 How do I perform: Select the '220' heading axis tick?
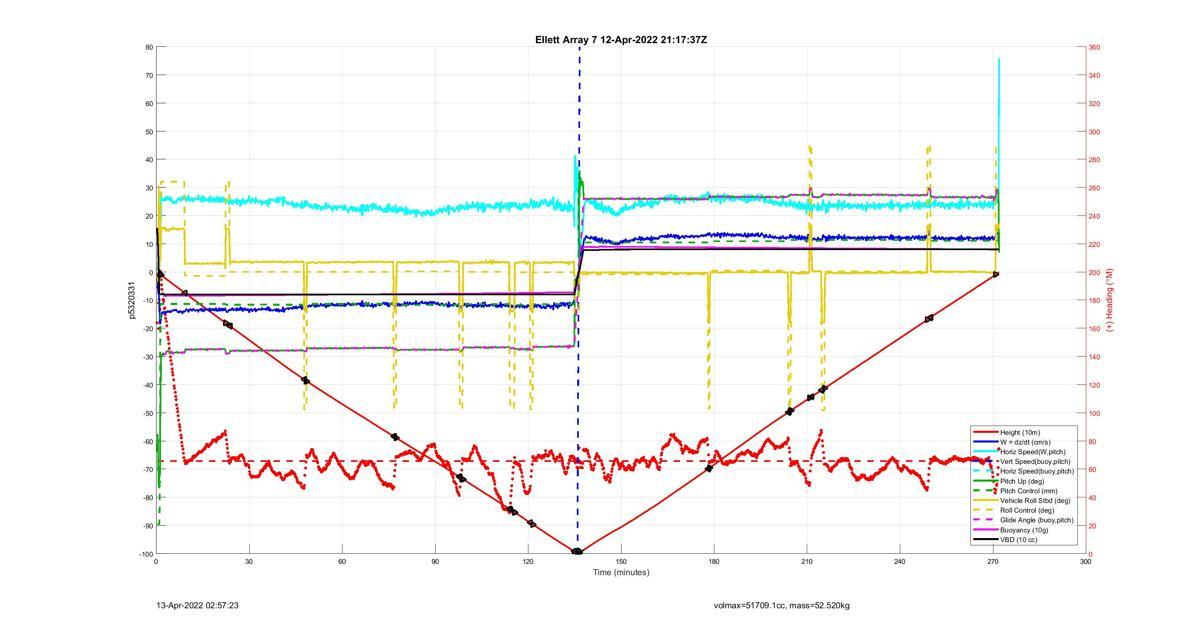(1096, 244)
